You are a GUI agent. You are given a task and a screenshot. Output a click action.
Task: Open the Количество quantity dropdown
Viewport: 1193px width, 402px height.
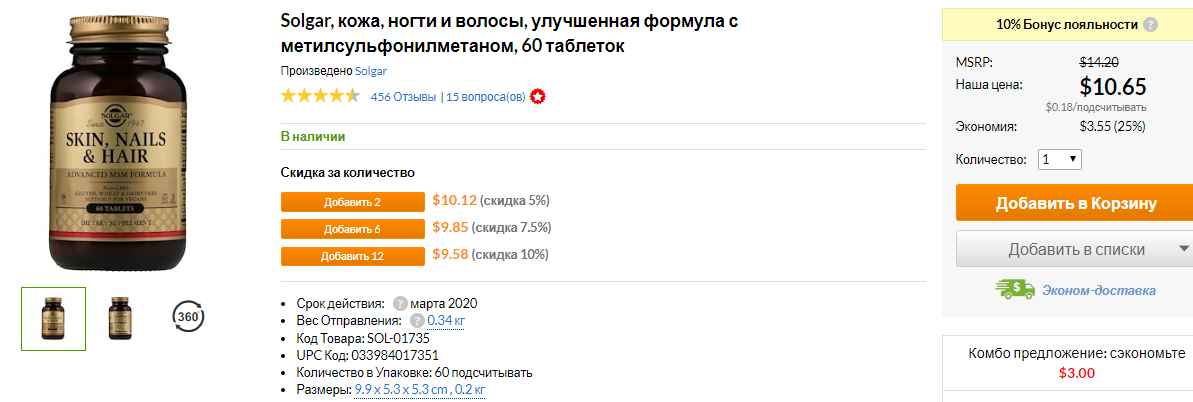[x=1060, y=159]
